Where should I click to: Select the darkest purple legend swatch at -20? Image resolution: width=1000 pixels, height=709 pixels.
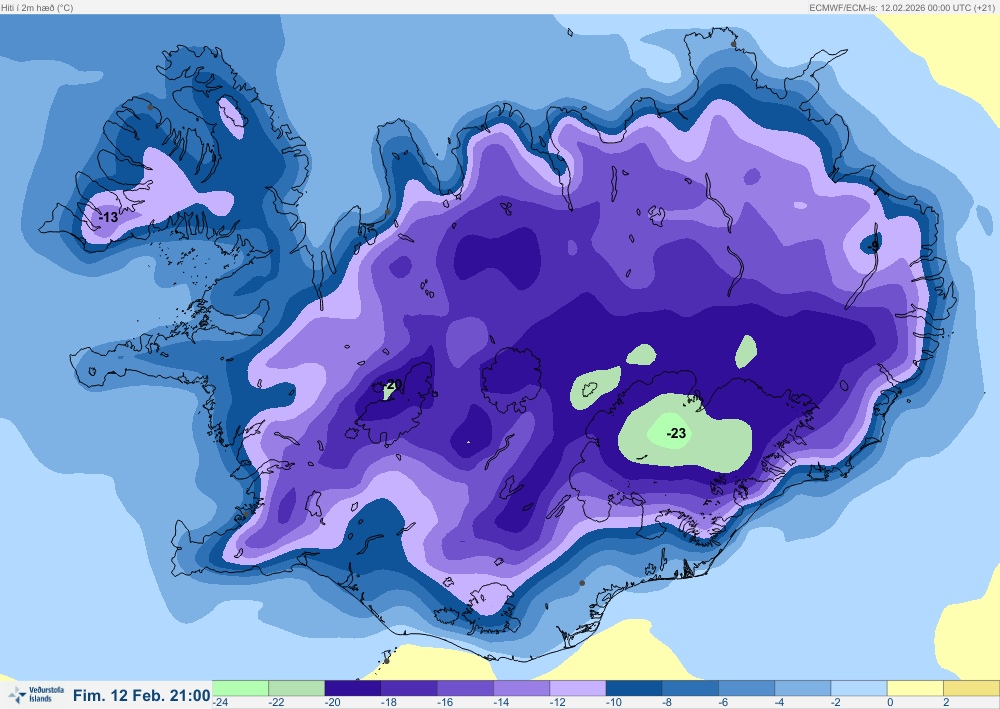tap(353, 688)
